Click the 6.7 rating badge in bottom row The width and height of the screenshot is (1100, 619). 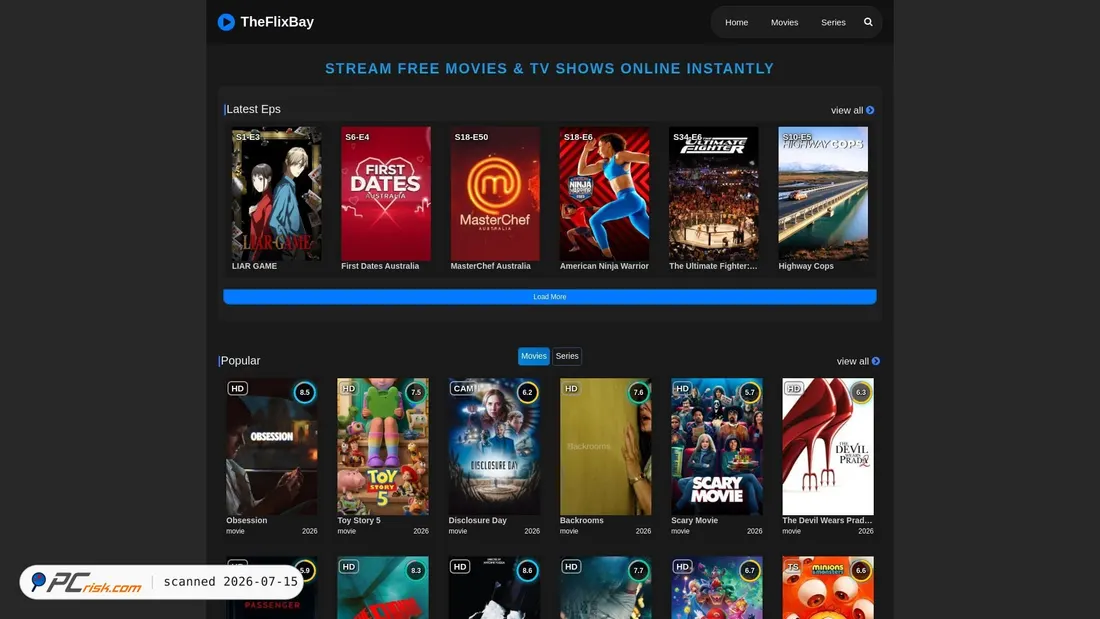749,571
